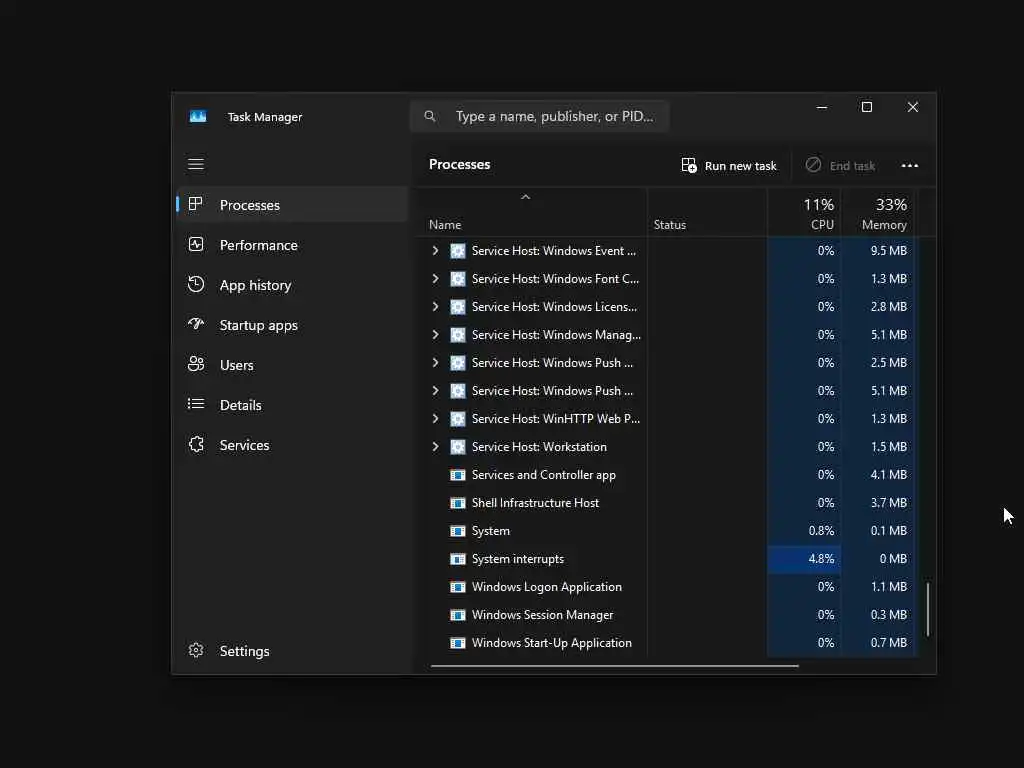
Task: Click the System interrupts process icon
Action: click(458, 559)
